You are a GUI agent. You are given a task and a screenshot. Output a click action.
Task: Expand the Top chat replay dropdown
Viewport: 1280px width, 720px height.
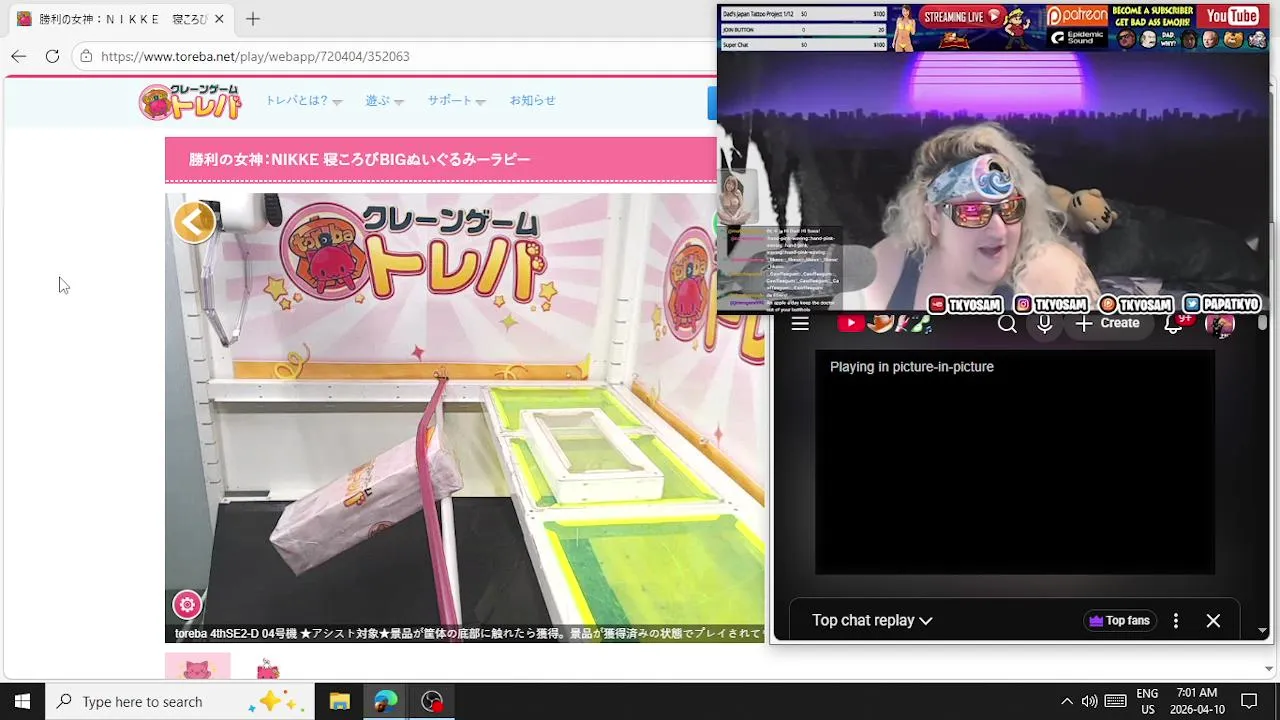pyautogui.click(x=872, y=621)
